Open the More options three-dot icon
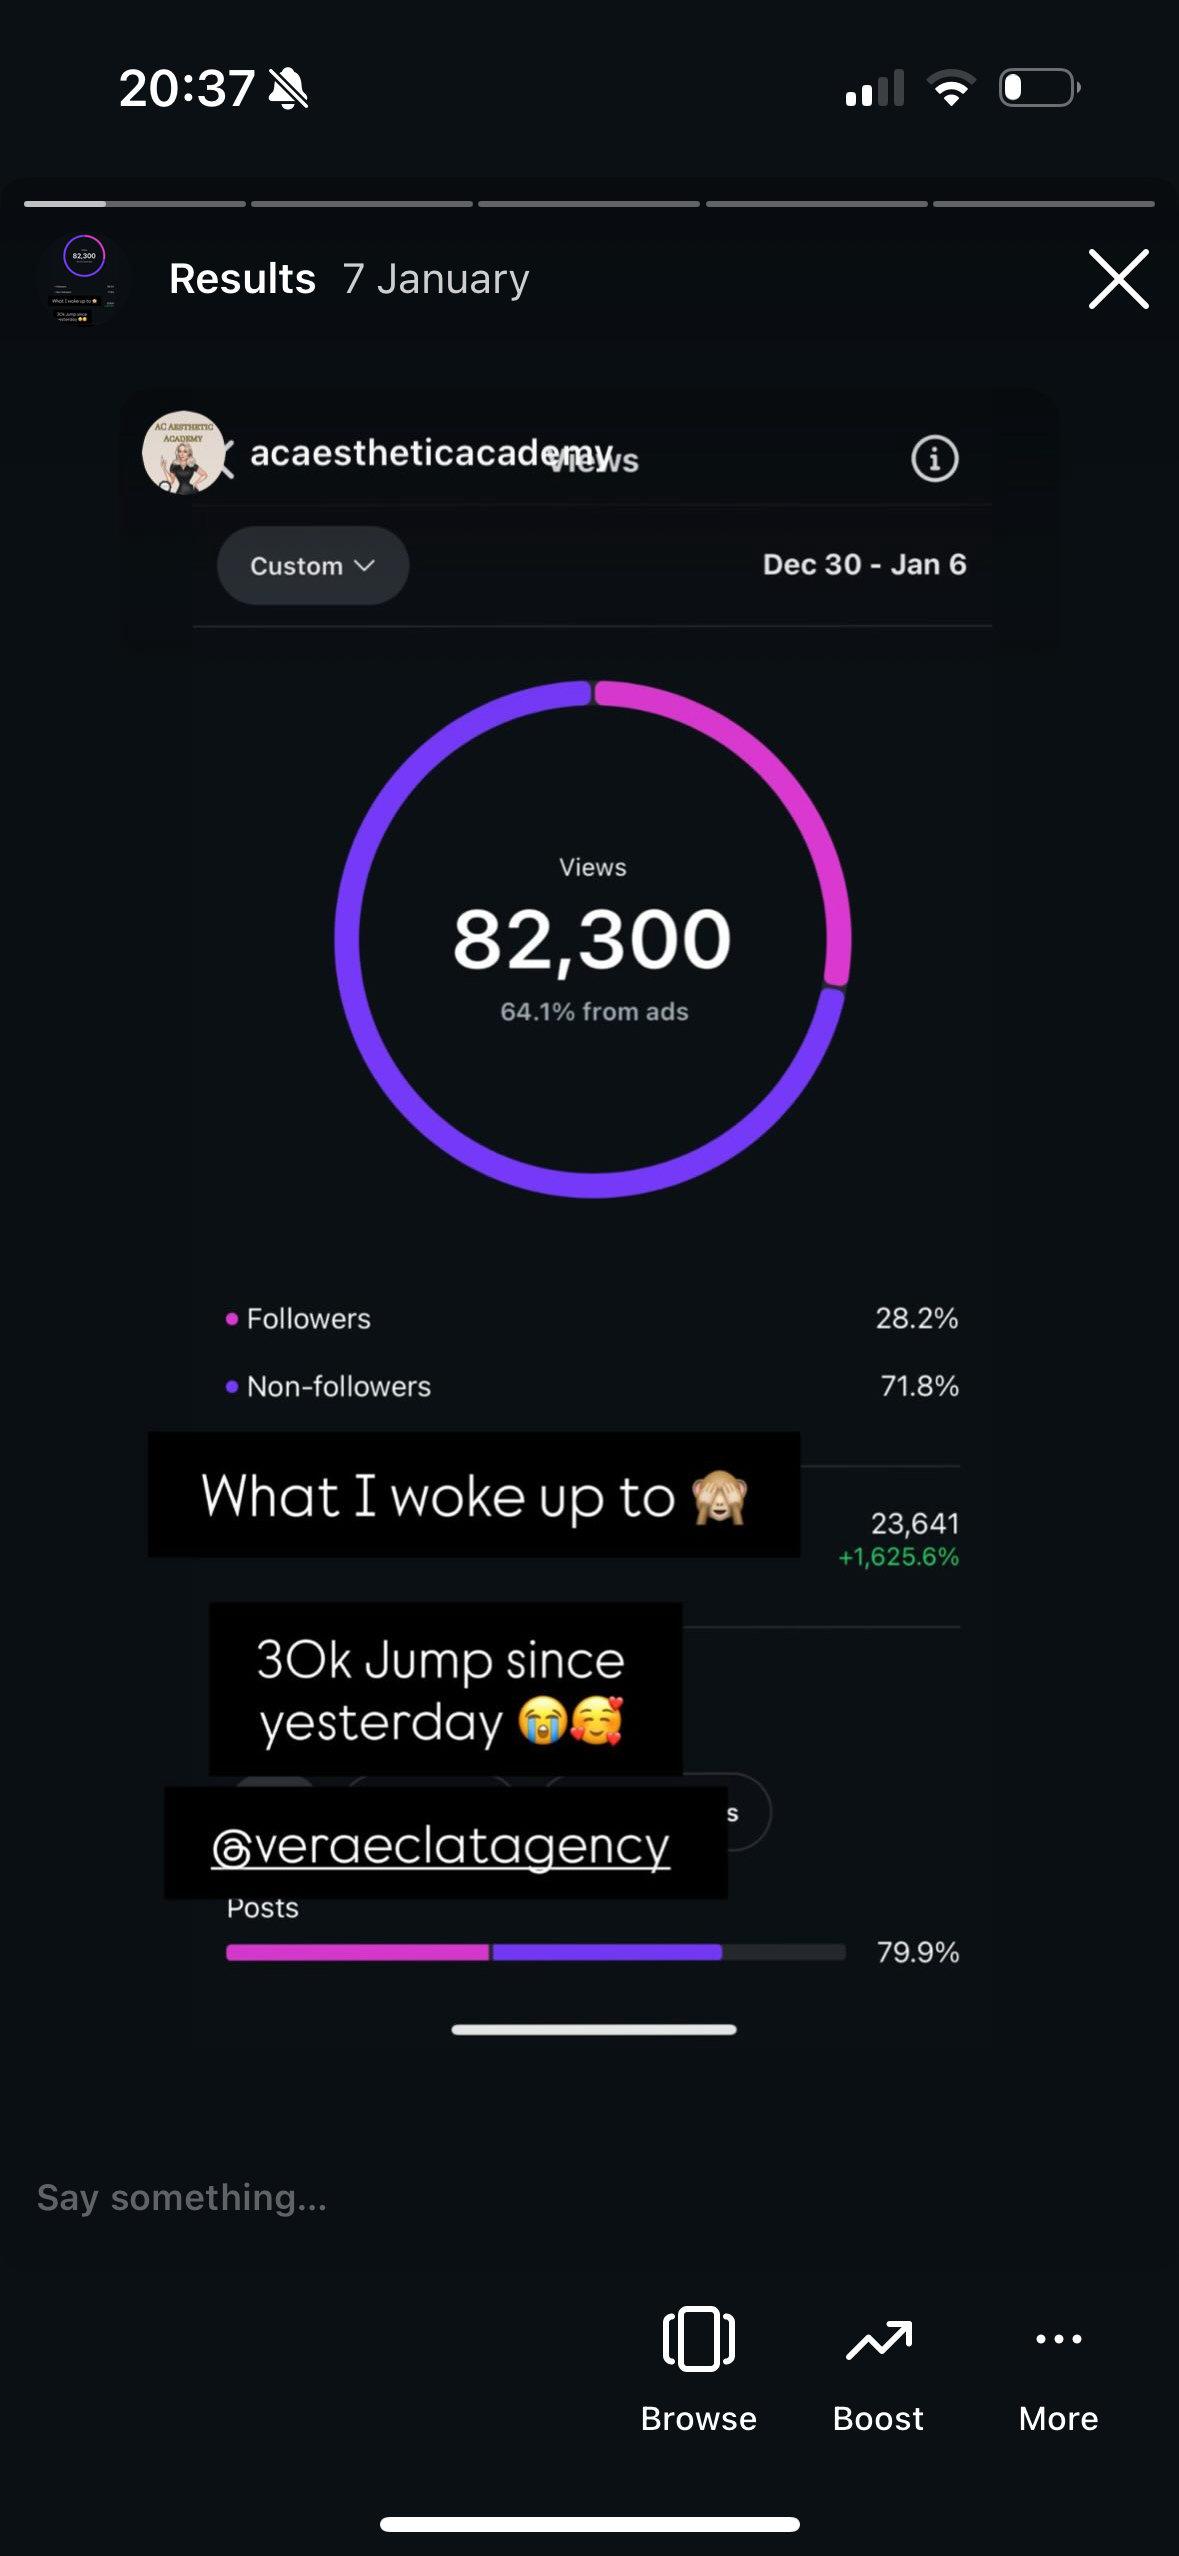 click(x=1057, y=2338)
